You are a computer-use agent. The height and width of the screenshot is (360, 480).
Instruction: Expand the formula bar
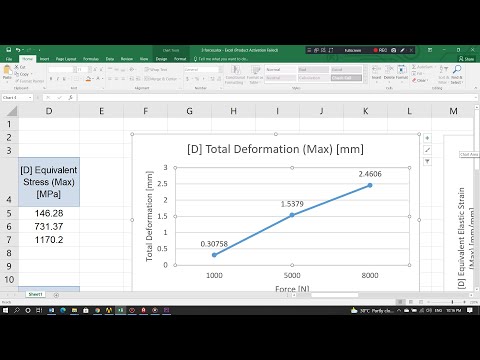click(x=475, y=97)
